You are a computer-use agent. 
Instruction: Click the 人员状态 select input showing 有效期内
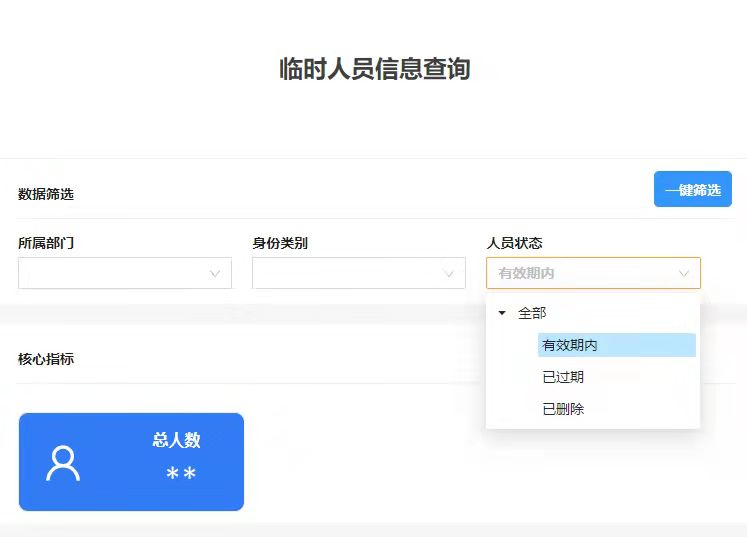[580, 273]
